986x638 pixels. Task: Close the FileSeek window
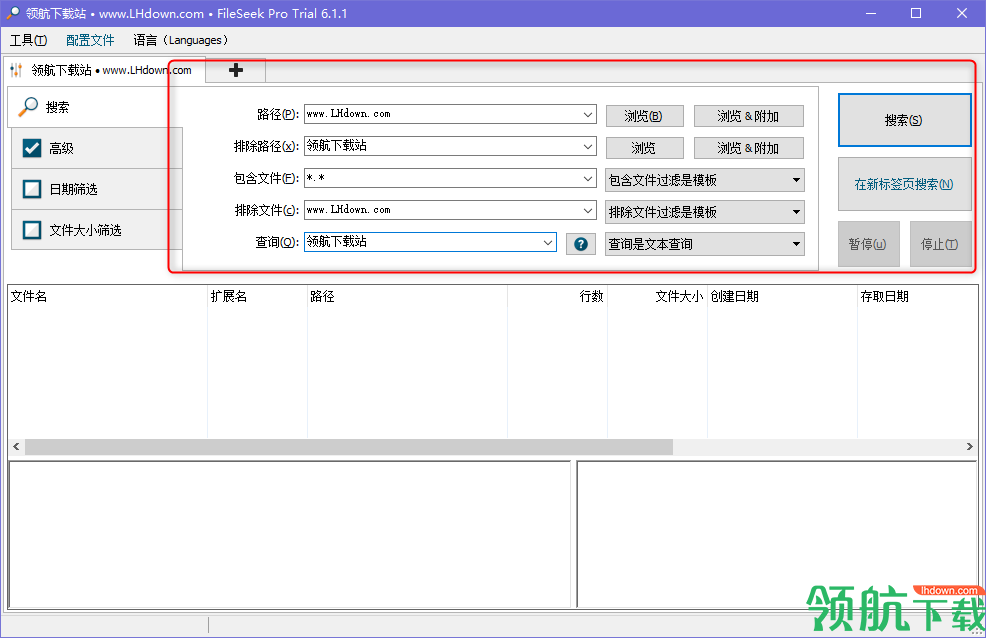click(x=962, y=13)
